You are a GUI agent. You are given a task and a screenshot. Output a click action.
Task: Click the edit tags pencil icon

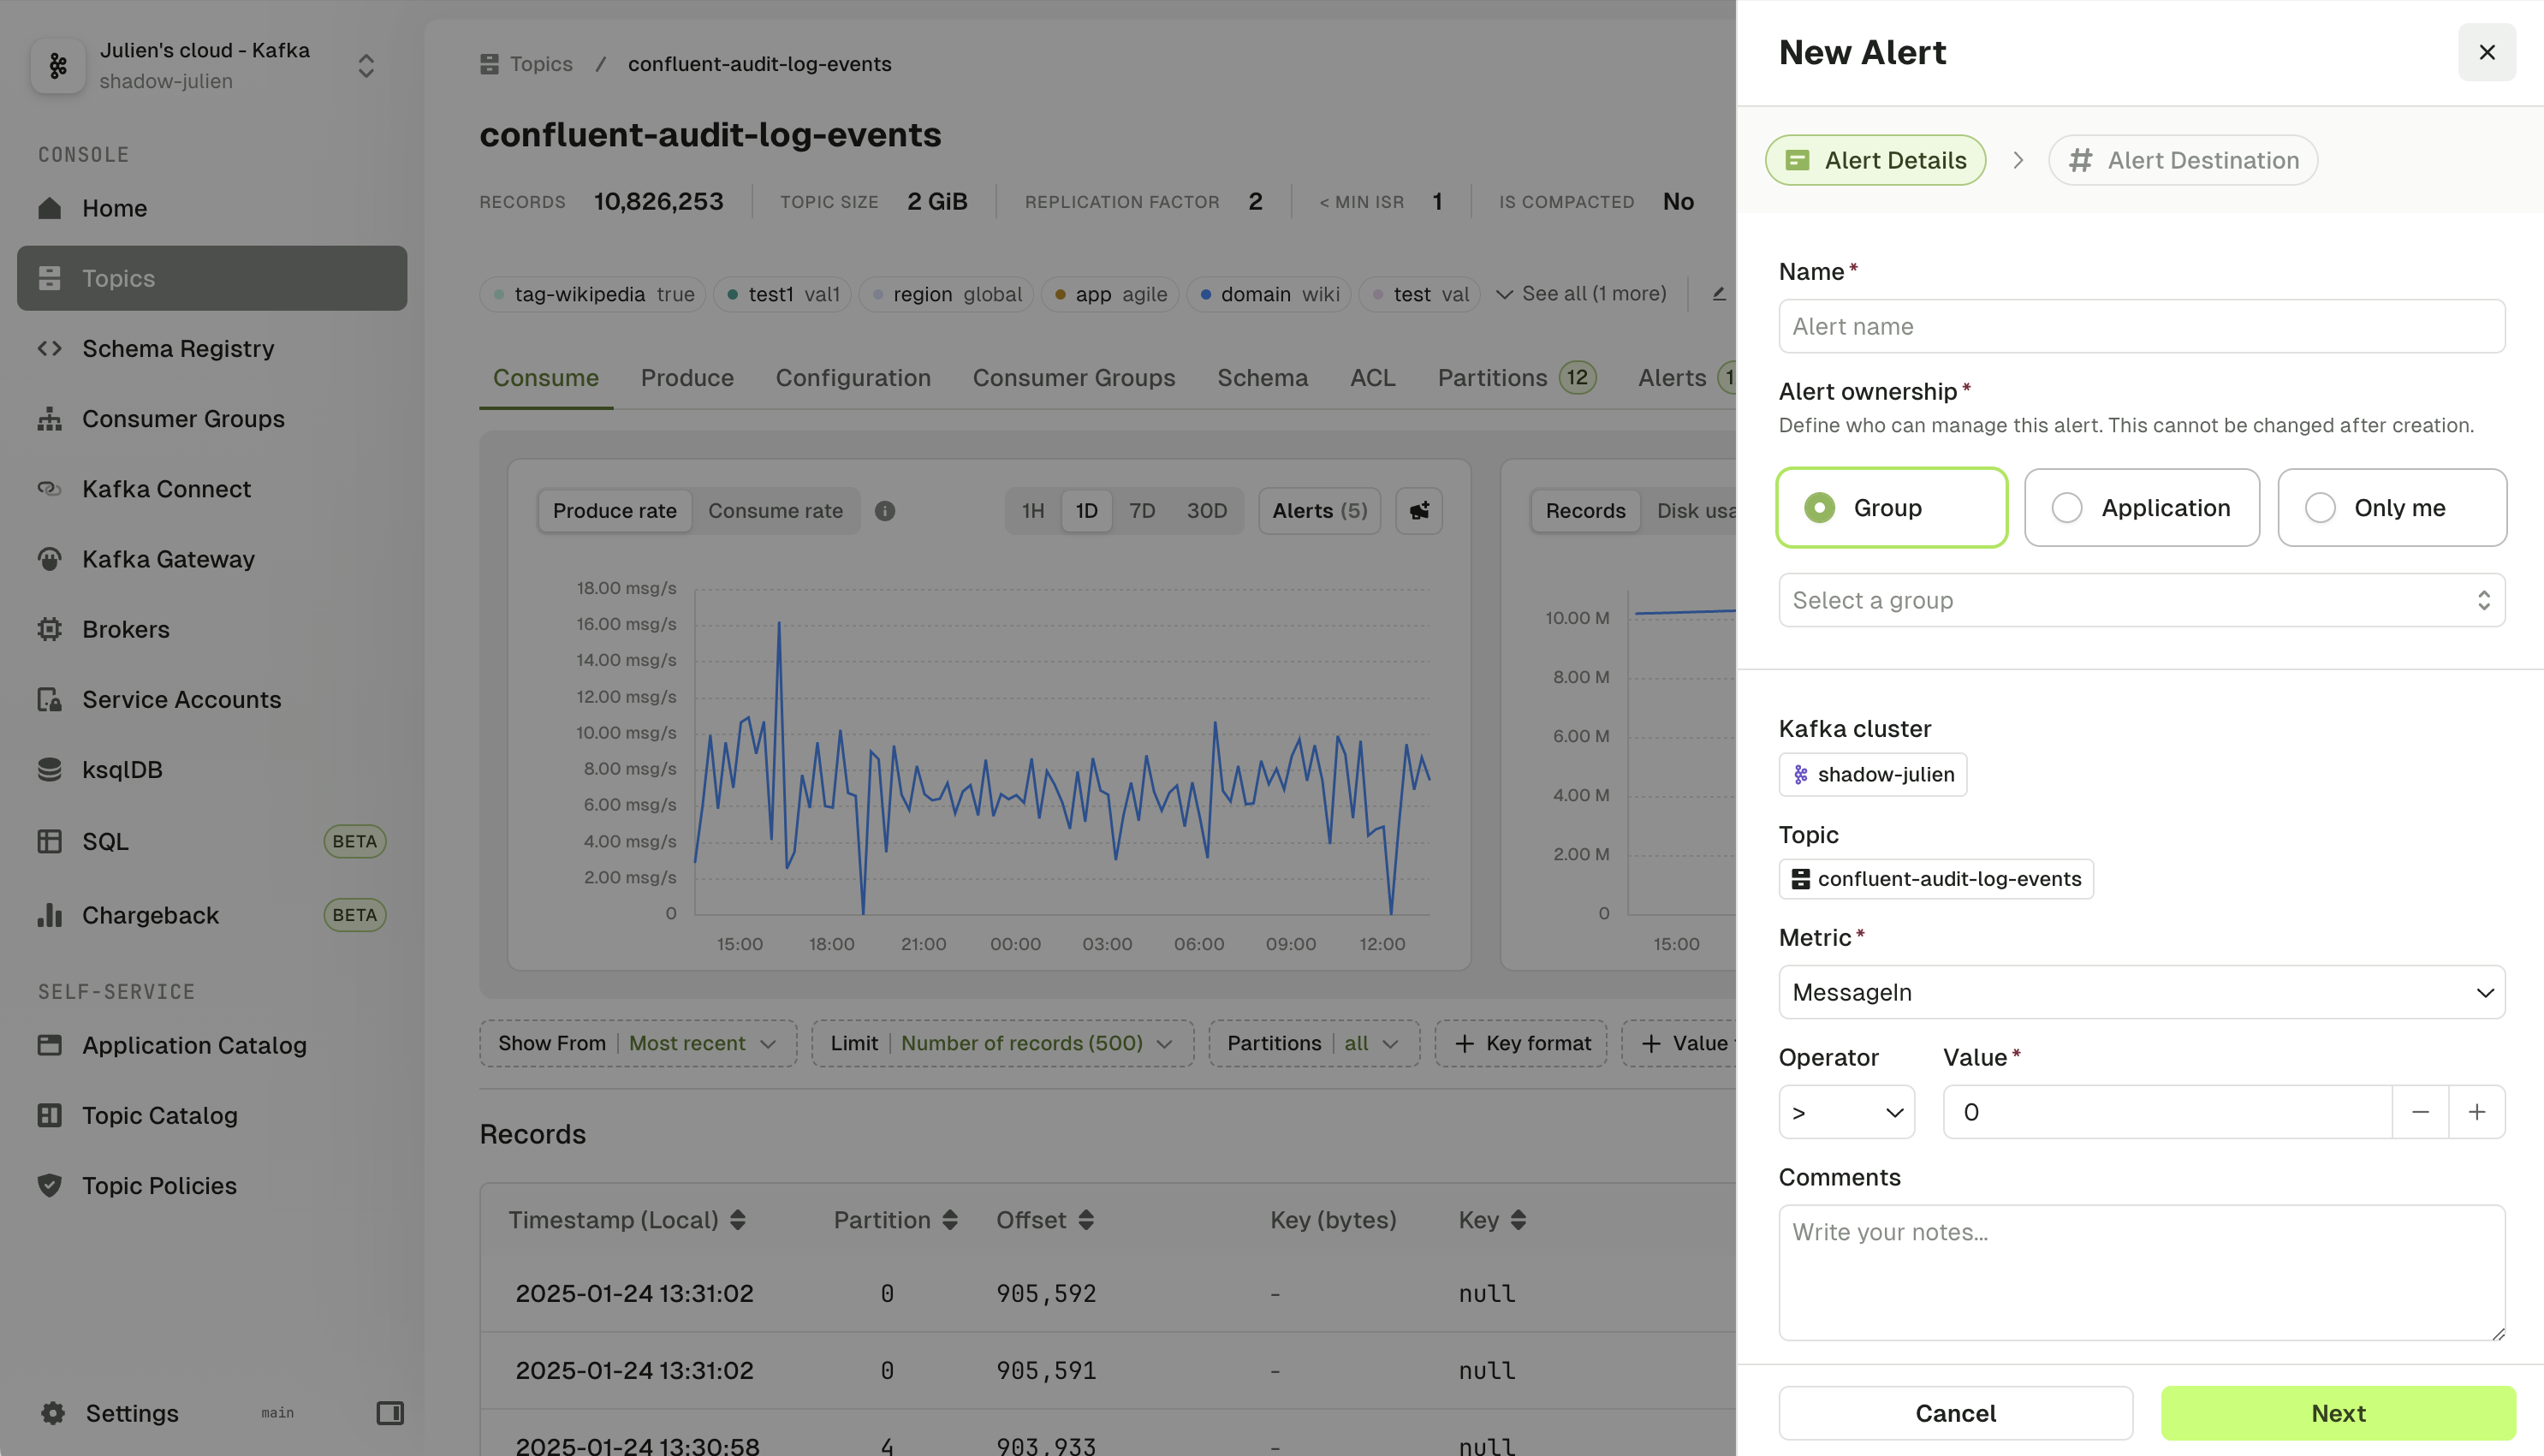click(x=1718, y=294)
